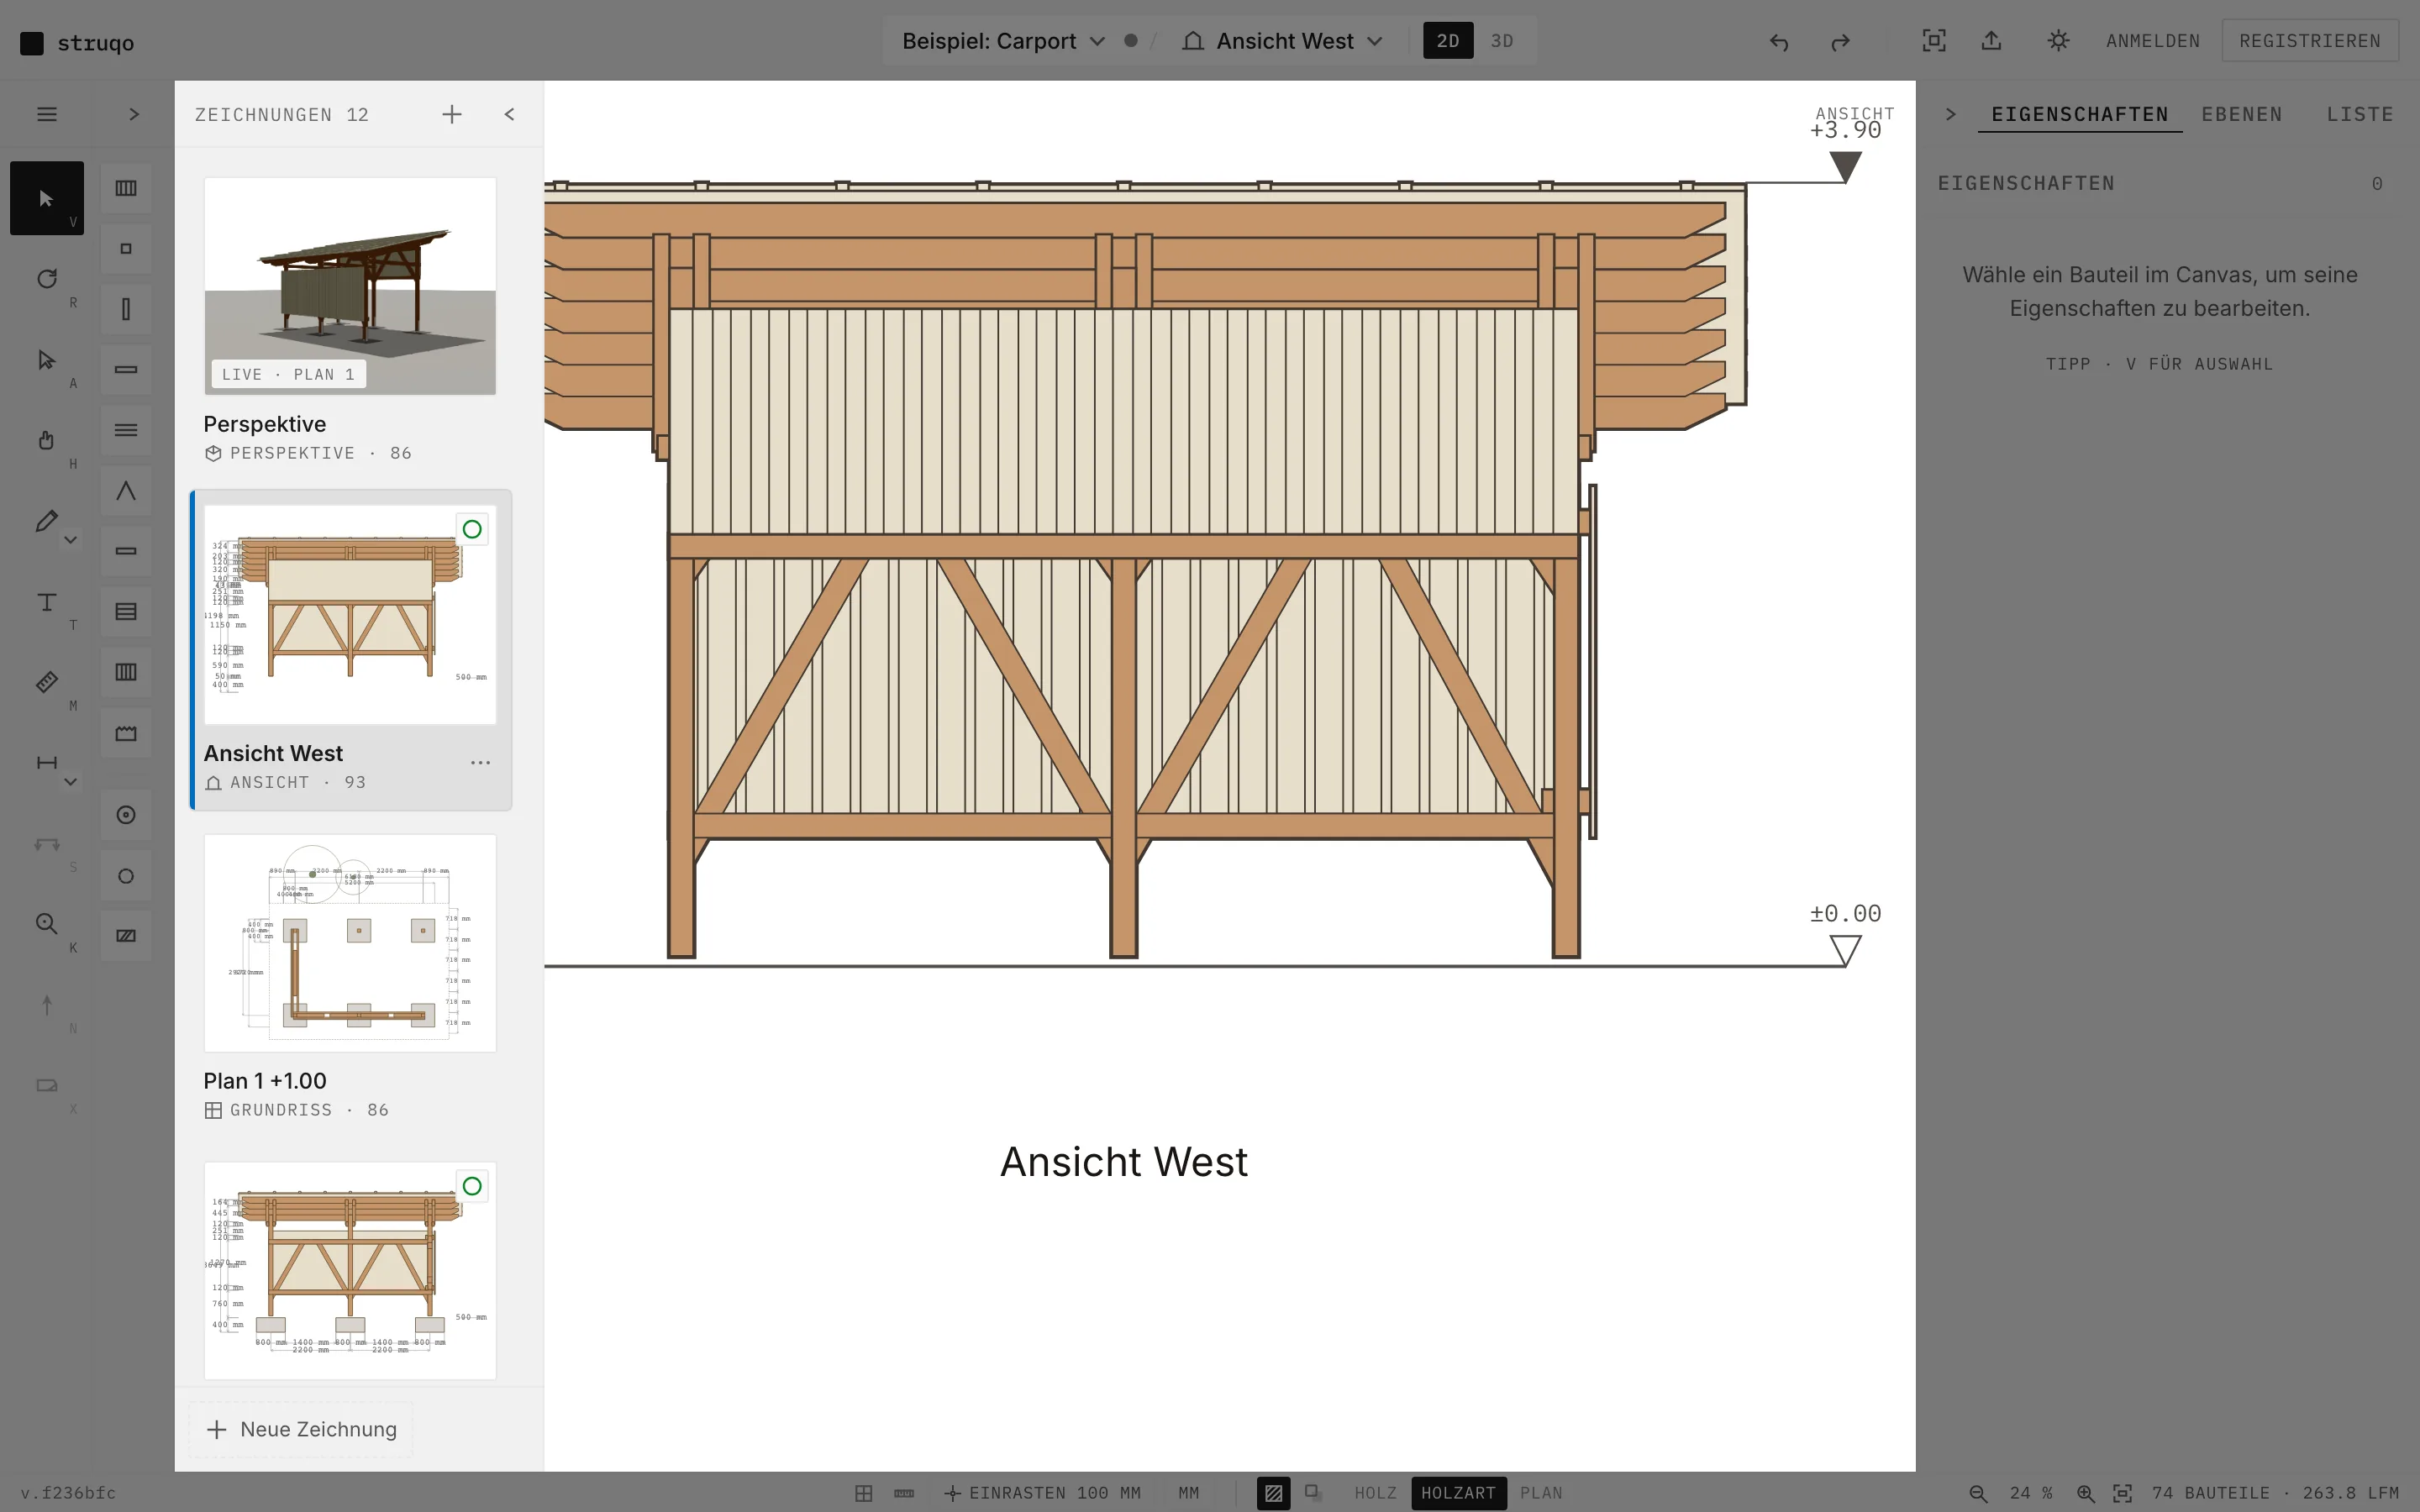This screenshot has width=2420, height=1512.
Task: Switch to the Liste tab
Action: 2359,114
